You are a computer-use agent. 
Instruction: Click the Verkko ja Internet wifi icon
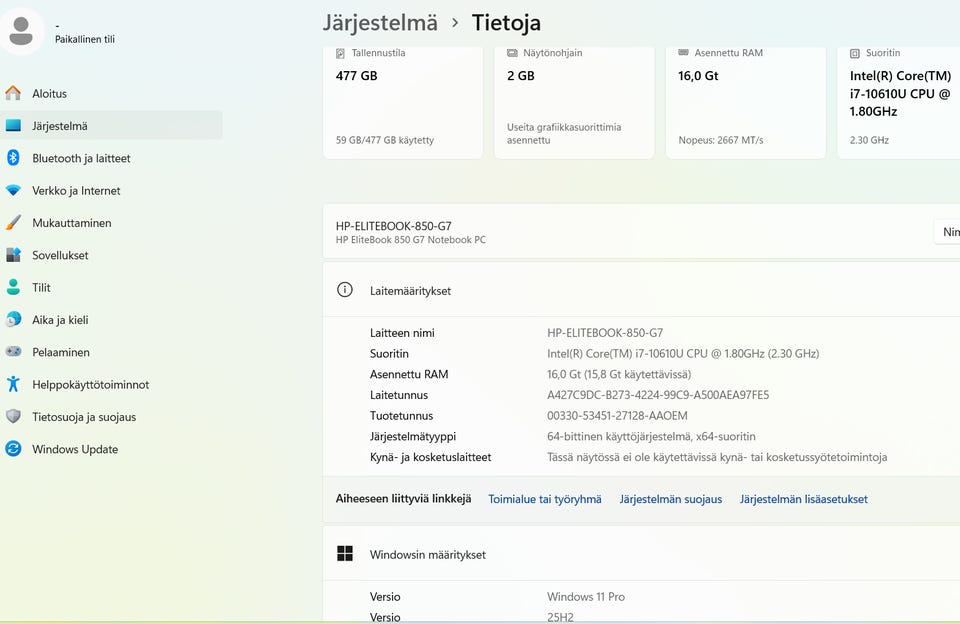(x=13, y=191)
